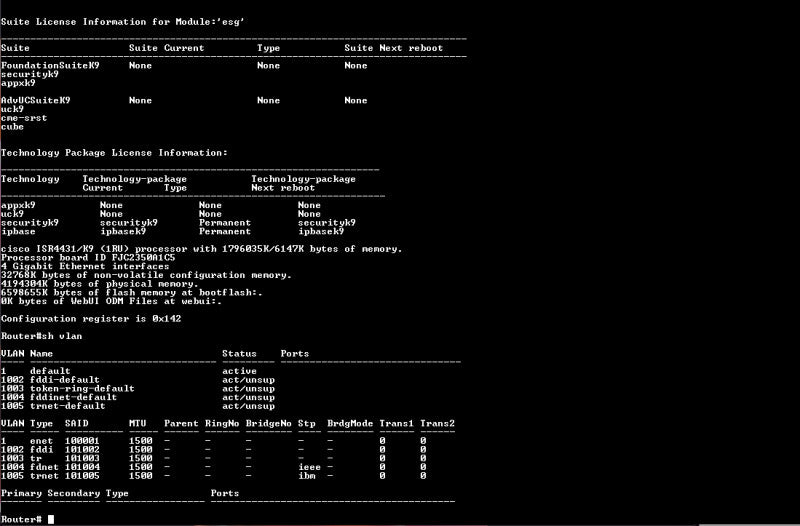Select the FoundationSuiteK9 suite name

click(x=50, y=65)
